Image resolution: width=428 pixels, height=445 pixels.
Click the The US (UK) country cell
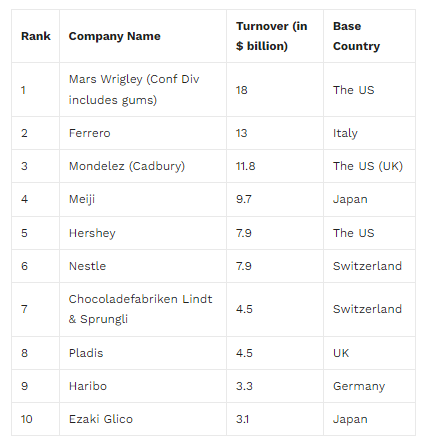[368, 166]
